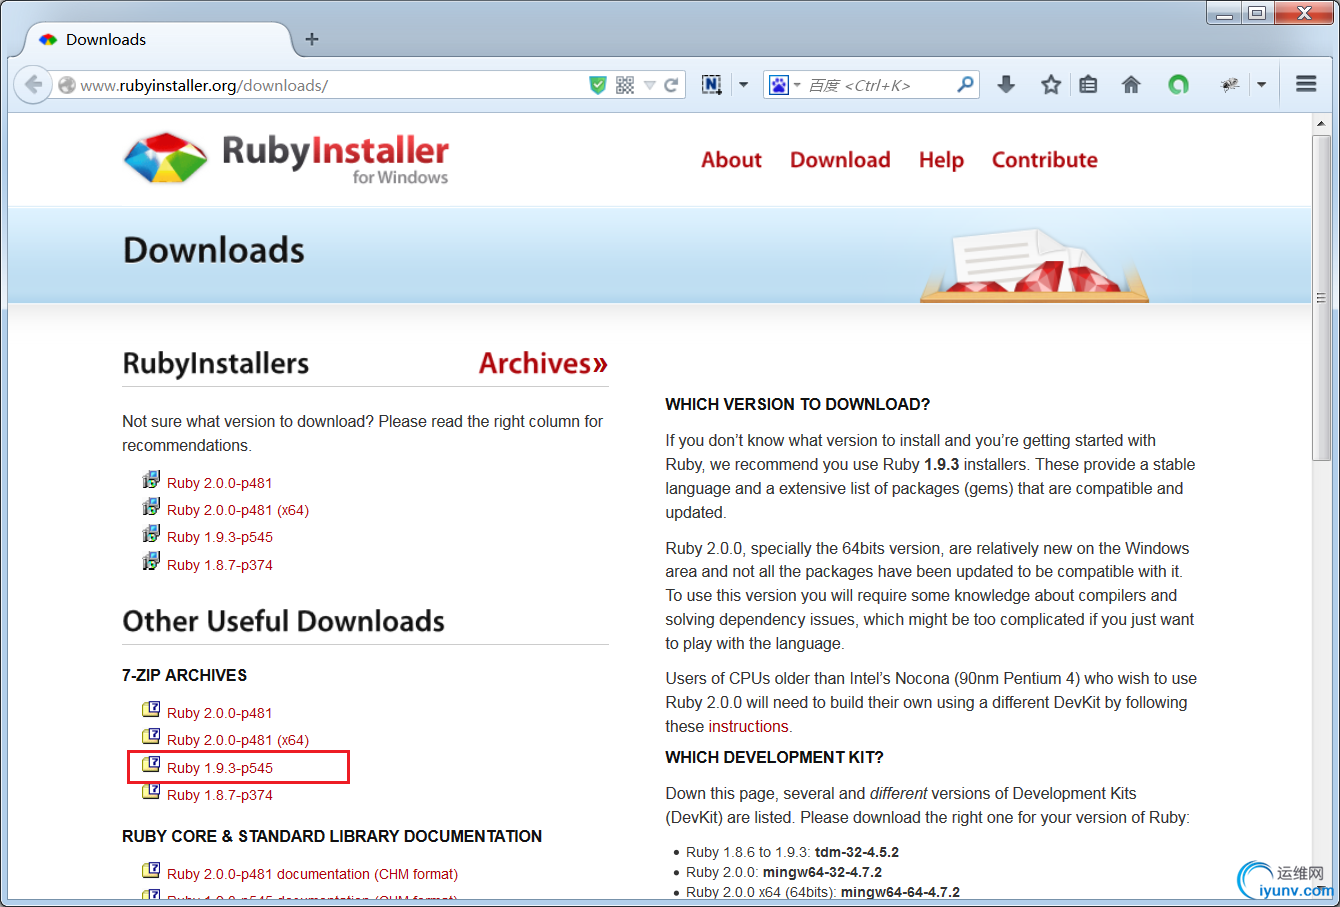Click the URL address bar text
Viewport: 1340px width, 907px height.
[x=204, y=86]
